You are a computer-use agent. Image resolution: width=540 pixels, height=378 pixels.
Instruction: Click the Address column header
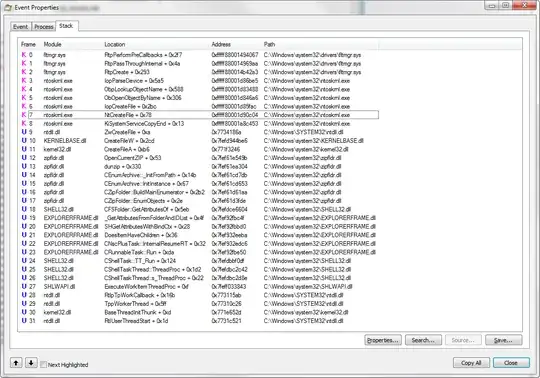[221, 44]
